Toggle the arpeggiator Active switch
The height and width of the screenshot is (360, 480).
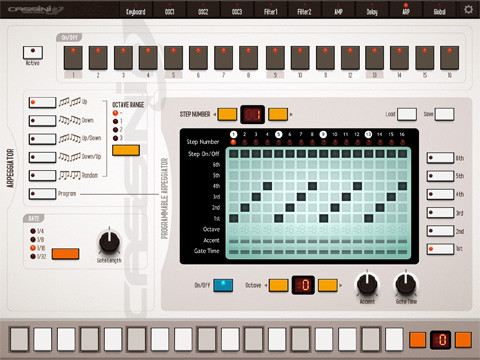[33, 52]
